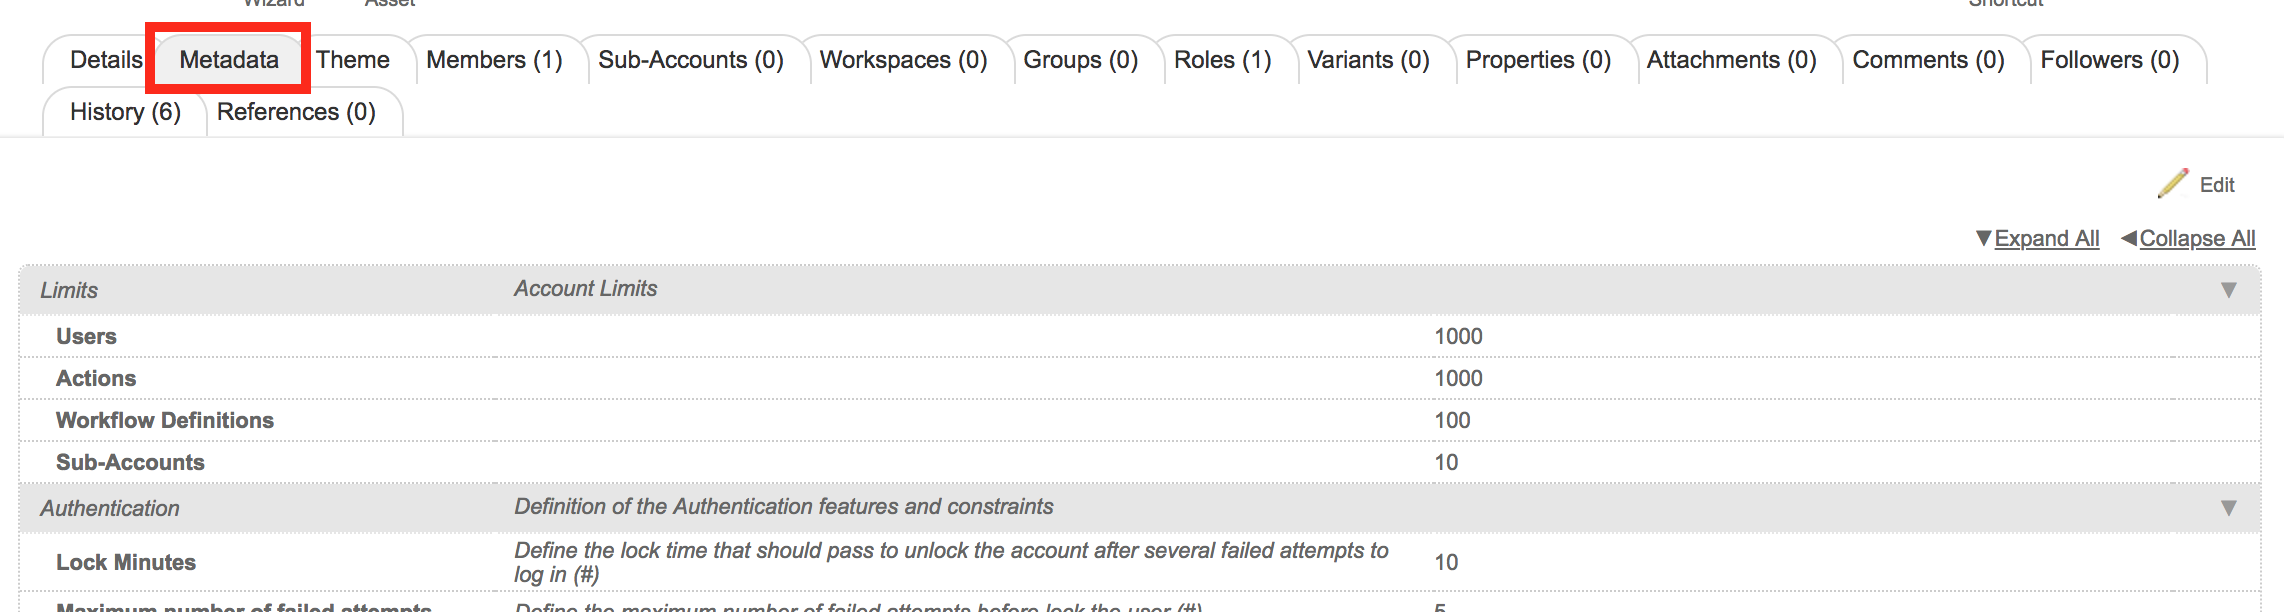Image resolution: width=2284 pixels, height=612 pixels.
Task: Open the Details tab
Action: click(x=105, y=60)
